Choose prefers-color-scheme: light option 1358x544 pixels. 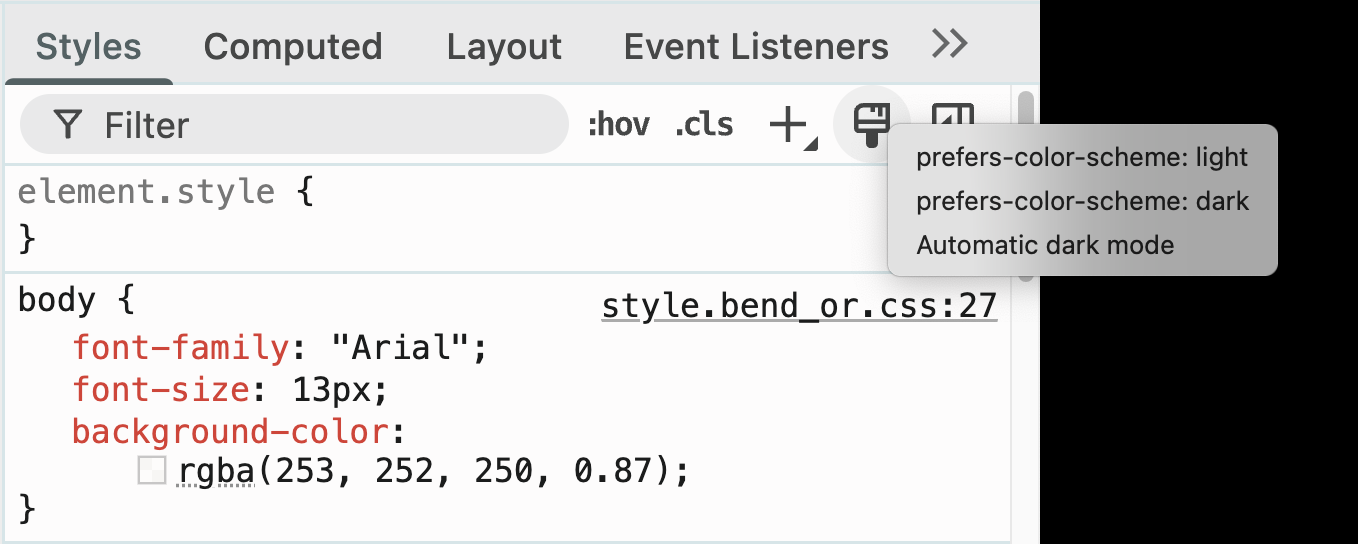(1082, 157)
